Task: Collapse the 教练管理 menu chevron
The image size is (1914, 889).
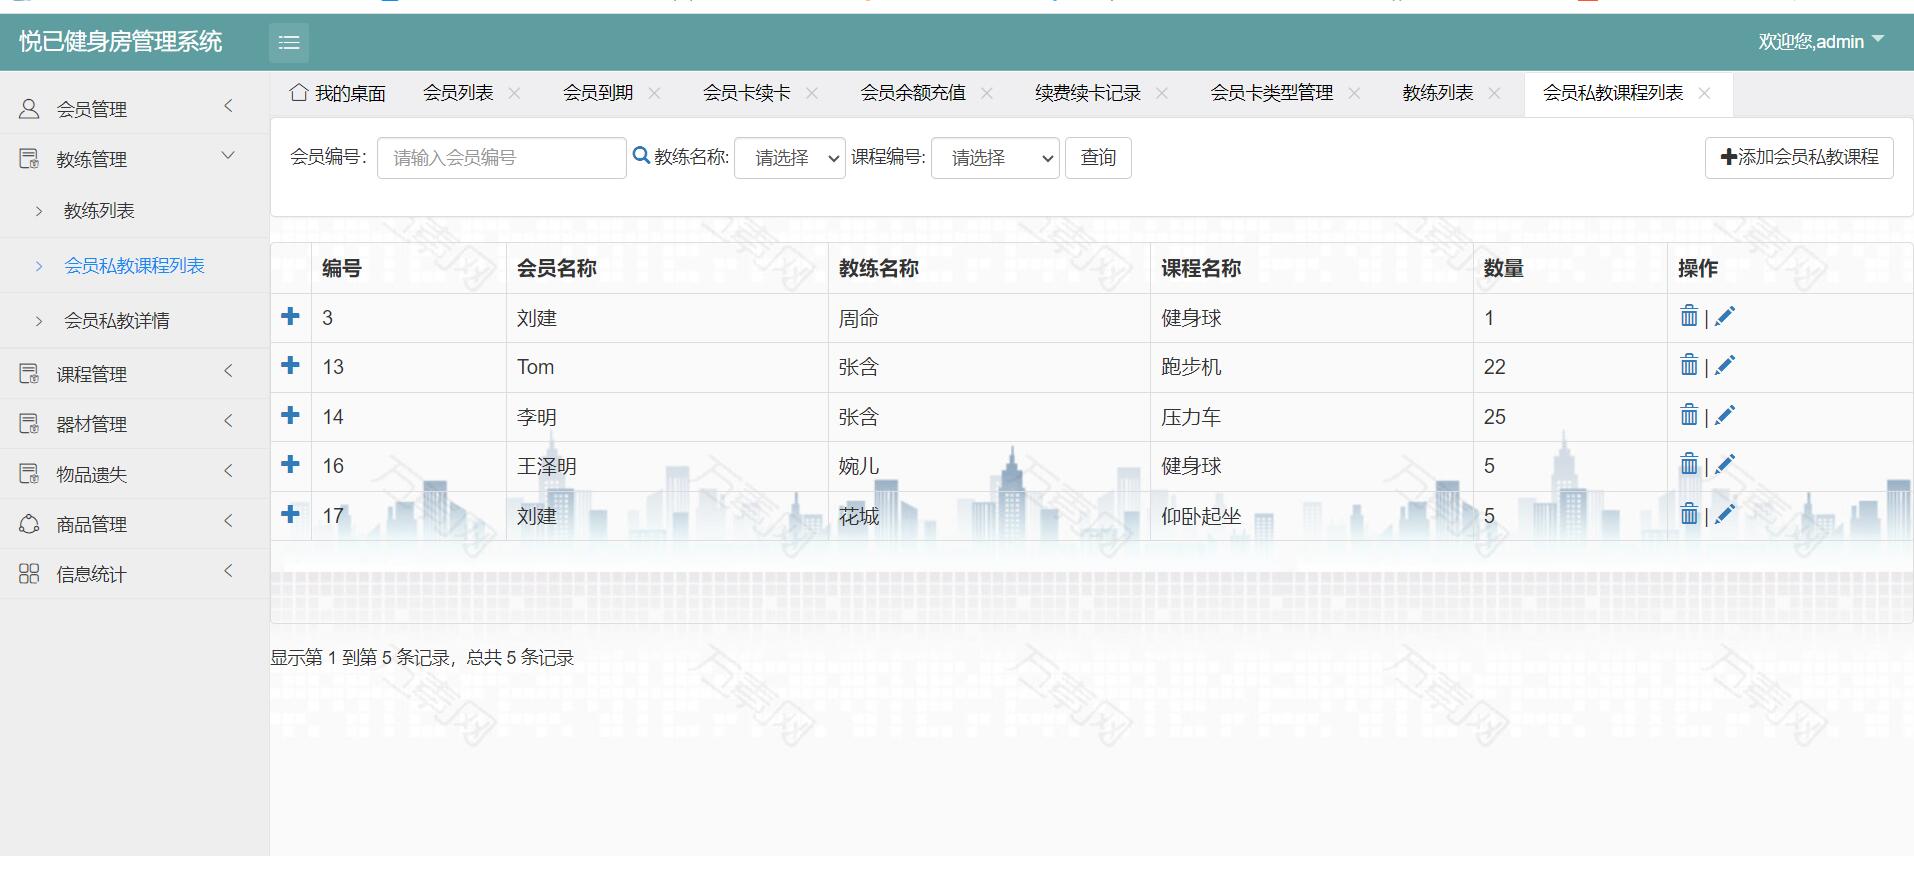Action: [228, 155]
